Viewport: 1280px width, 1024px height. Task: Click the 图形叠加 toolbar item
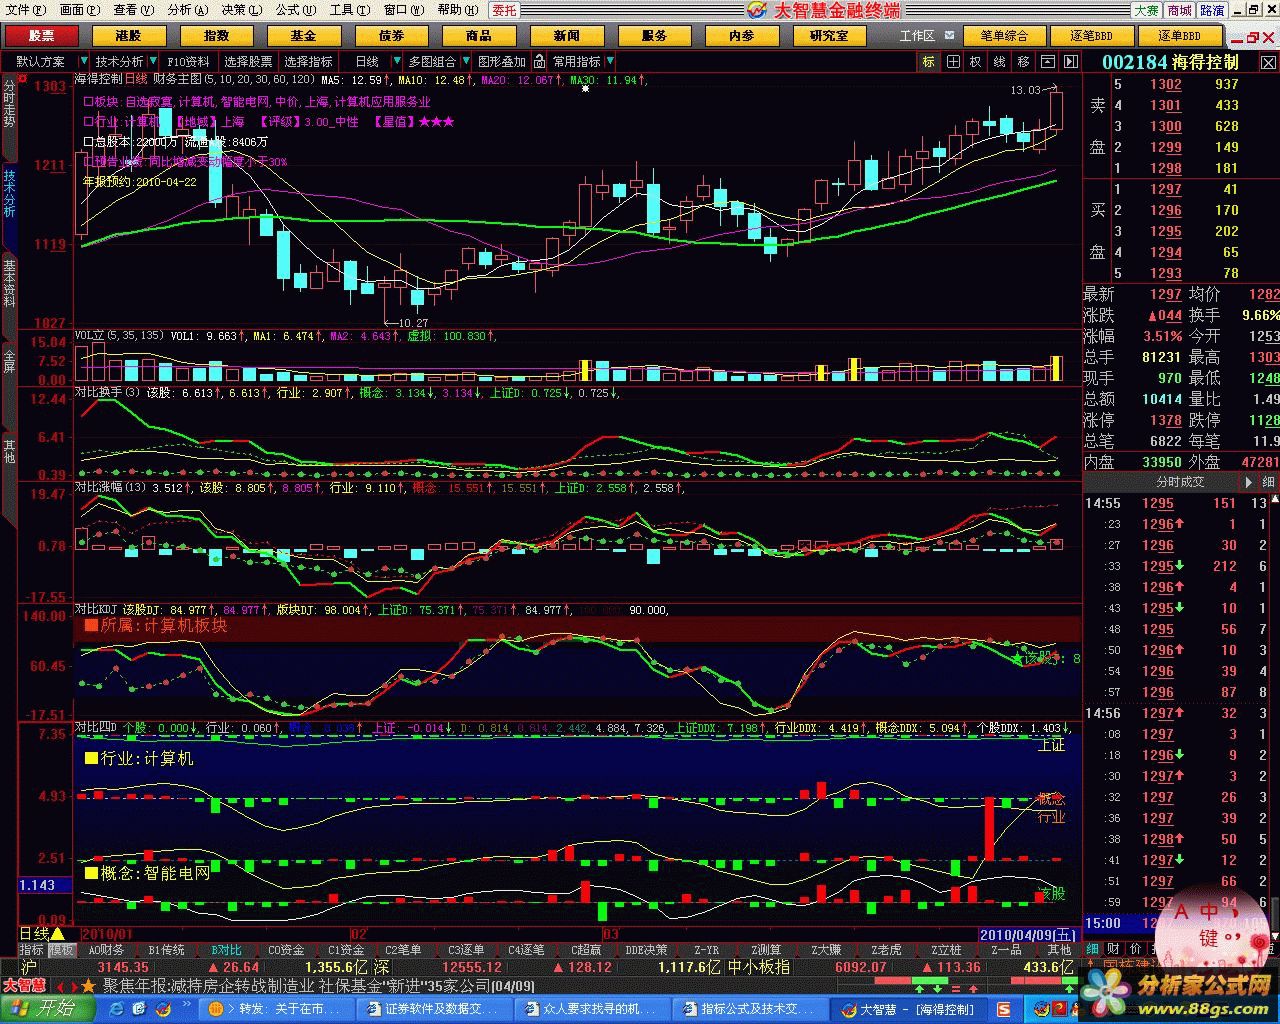[x=502, y=62]
